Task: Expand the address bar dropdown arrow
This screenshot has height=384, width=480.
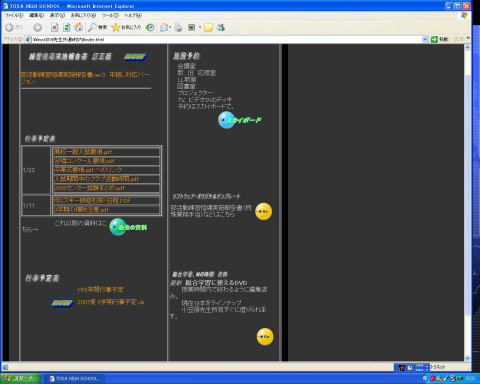Action: click(x=425, y=39)
